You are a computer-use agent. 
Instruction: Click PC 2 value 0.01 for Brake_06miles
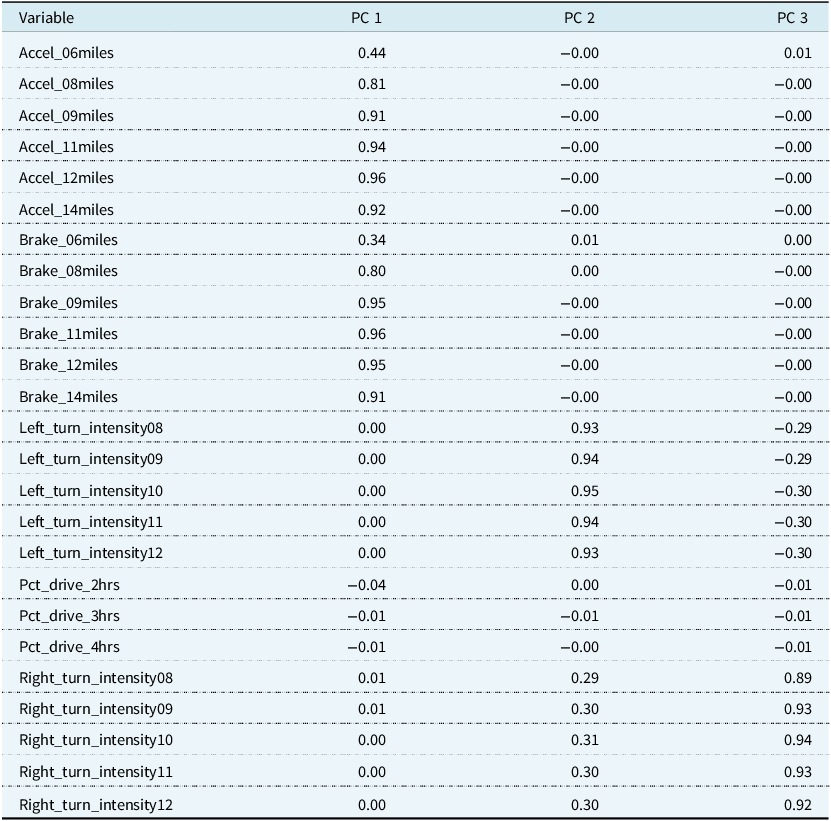click(585, 240)
